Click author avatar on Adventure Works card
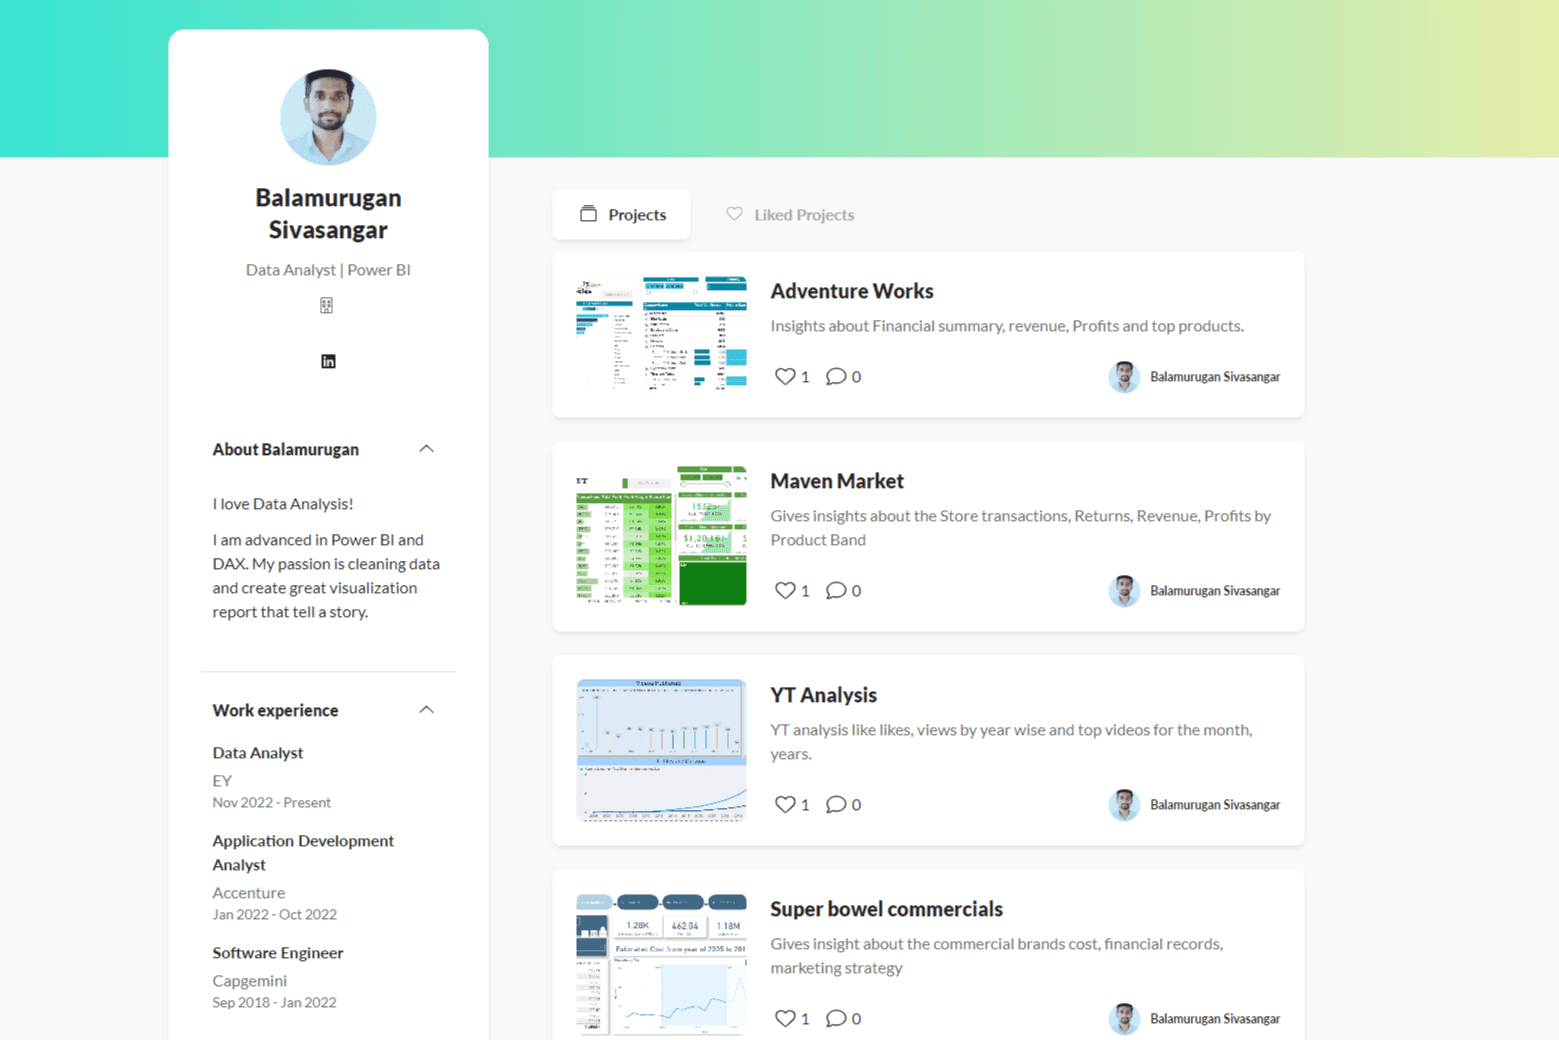The image size is (1559, 1040). click(1124, 377)
